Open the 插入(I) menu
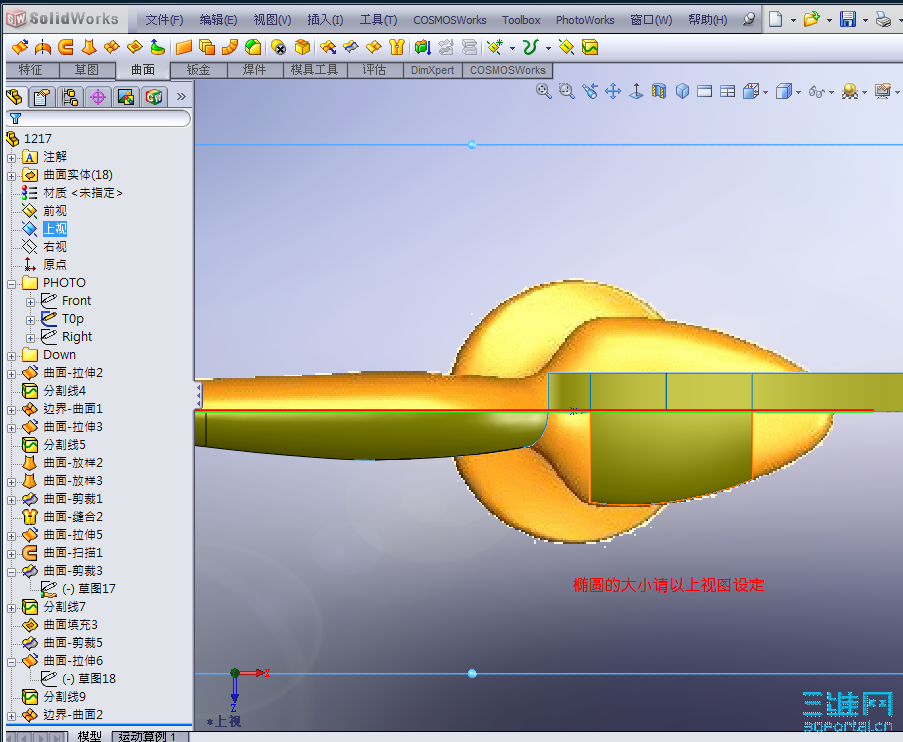The image size is (903, 742). pyautogui.click(x=325, y=20)
